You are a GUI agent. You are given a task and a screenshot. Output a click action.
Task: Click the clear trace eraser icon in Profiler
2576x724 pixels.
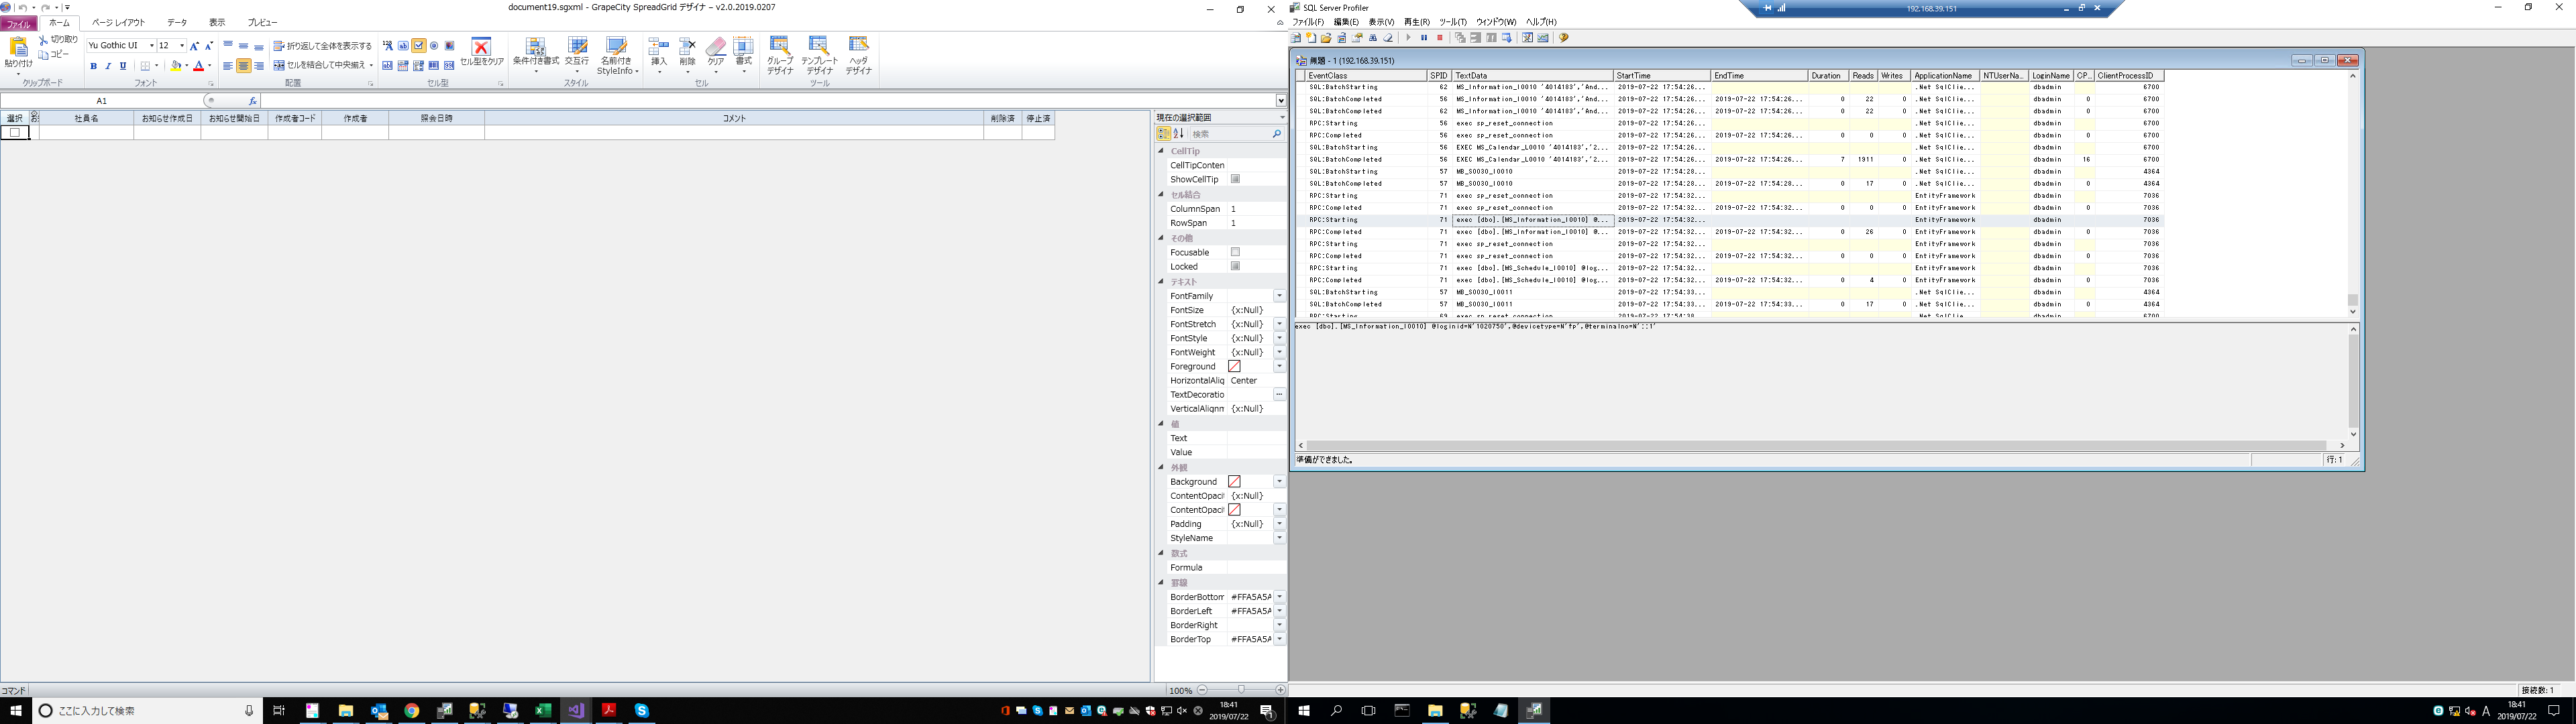(x=1388, y=38)
